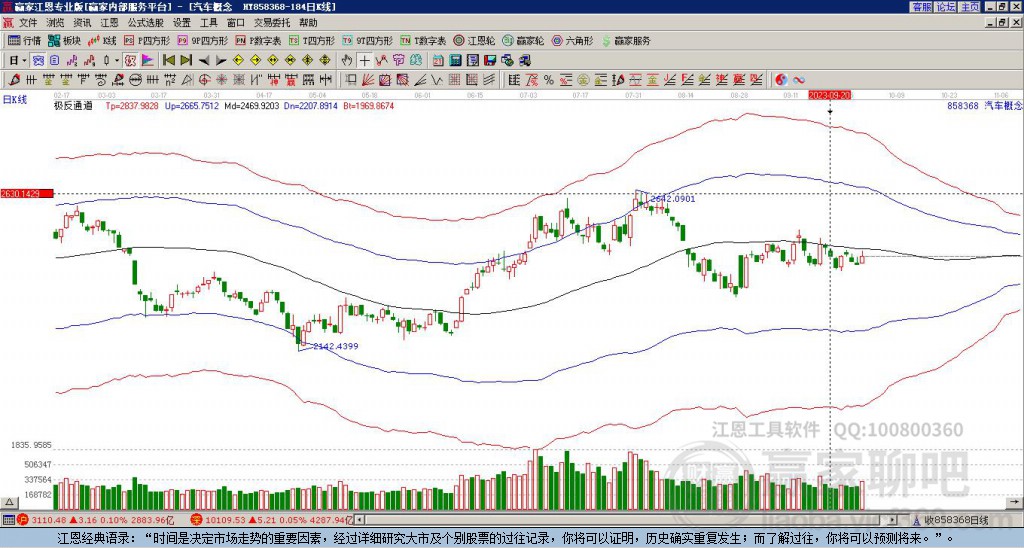
Task: Open the calculator icon
Action: click(x=455, y=61)
